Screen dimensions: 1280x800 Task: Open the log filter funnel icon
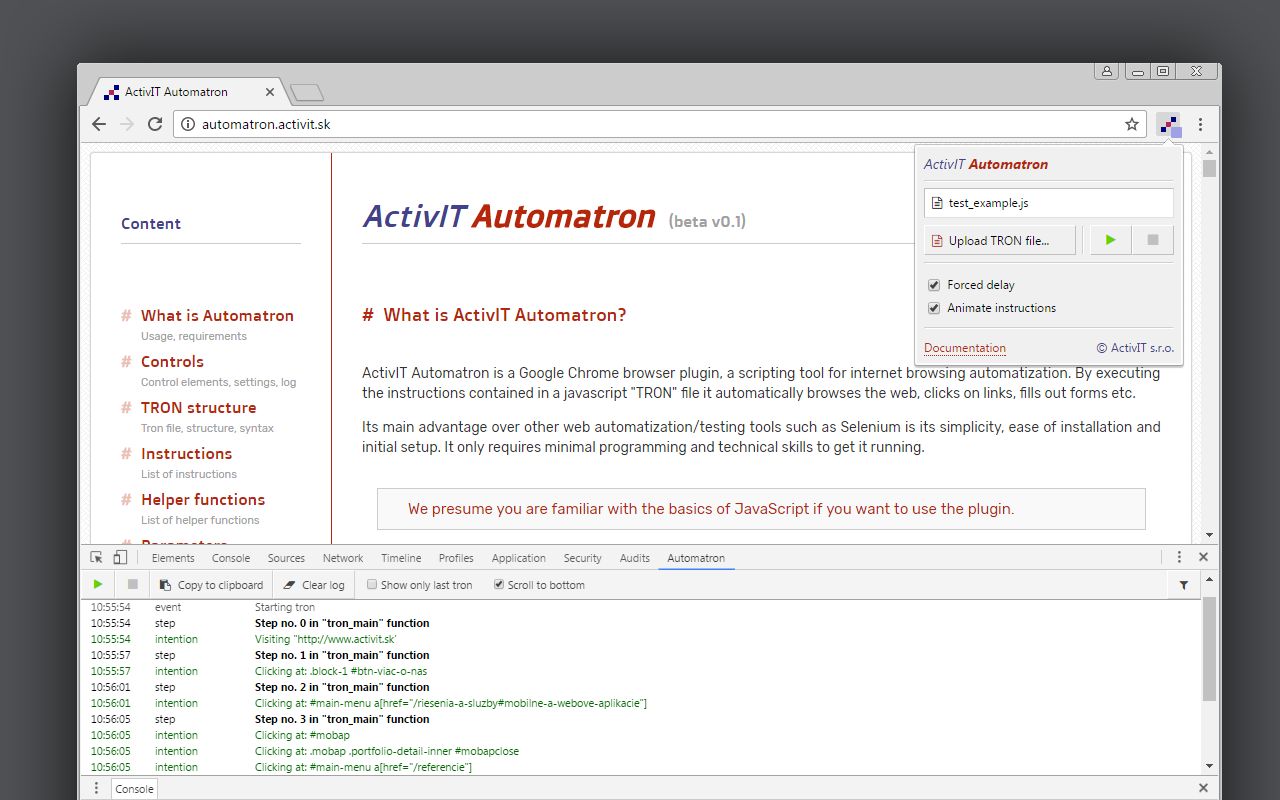coord(1183,584)
